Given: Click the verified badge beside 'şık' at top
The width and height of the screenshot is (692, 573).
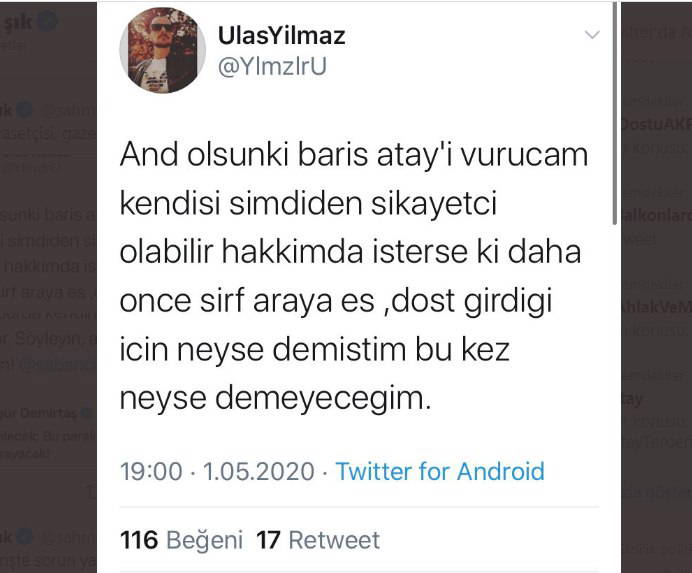Looking at the screenshot, I should 48,21.
